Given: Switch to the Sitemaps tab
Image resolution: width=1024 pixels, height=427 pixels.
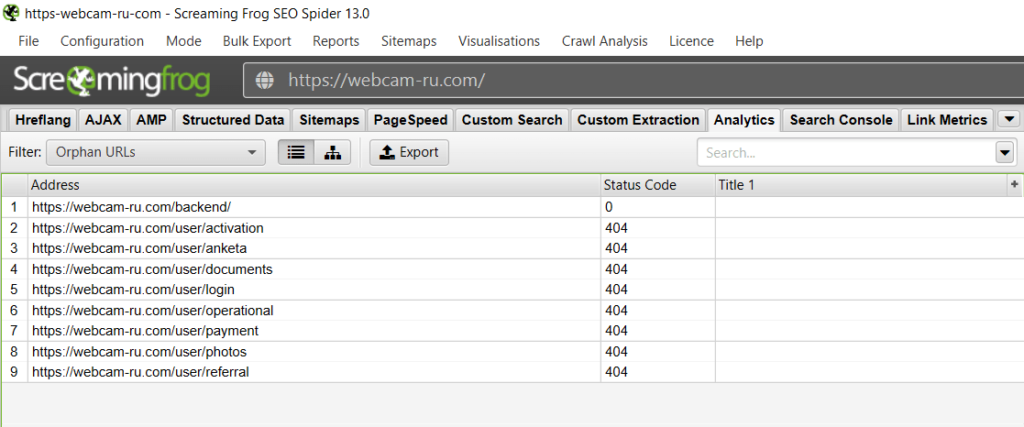Looking at the screenshot, I should (x=329, y=120).
